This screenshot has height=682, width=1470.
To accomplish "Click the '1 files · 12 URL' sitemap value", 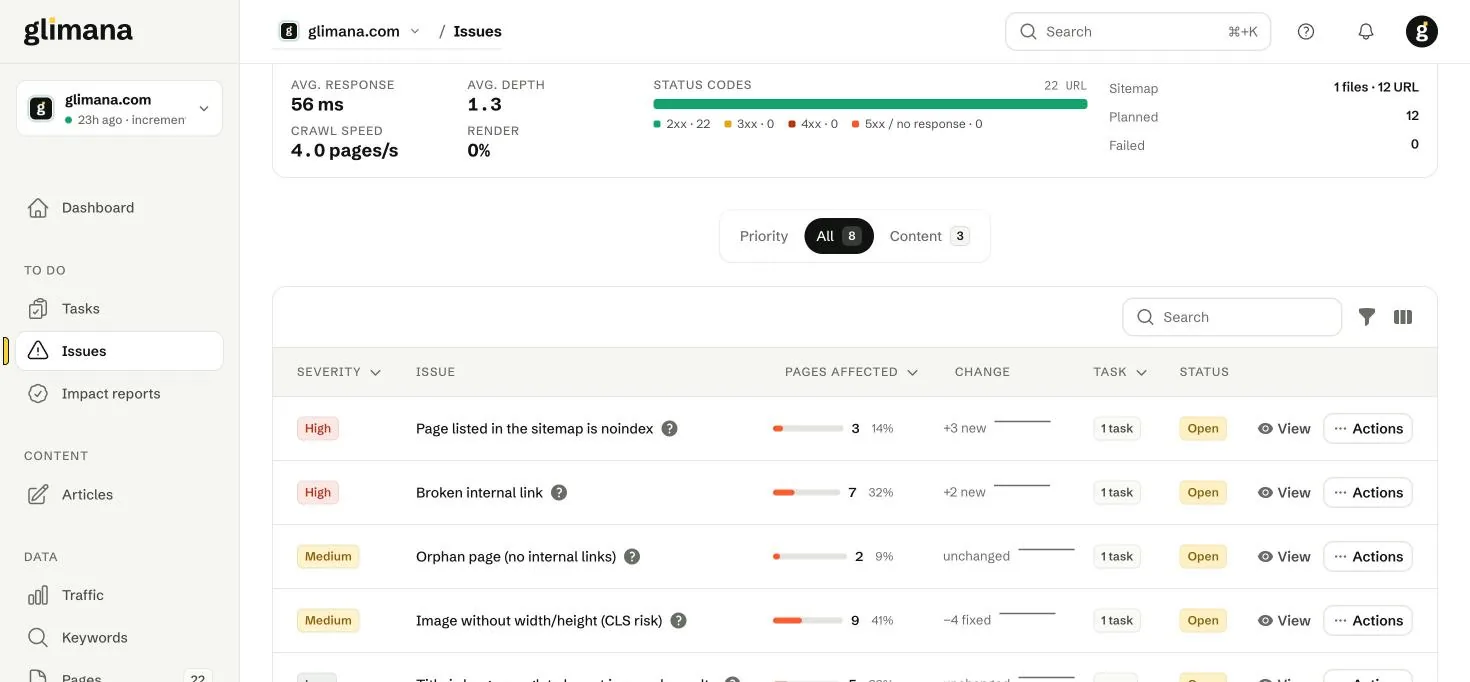I will pos(1376,88).
